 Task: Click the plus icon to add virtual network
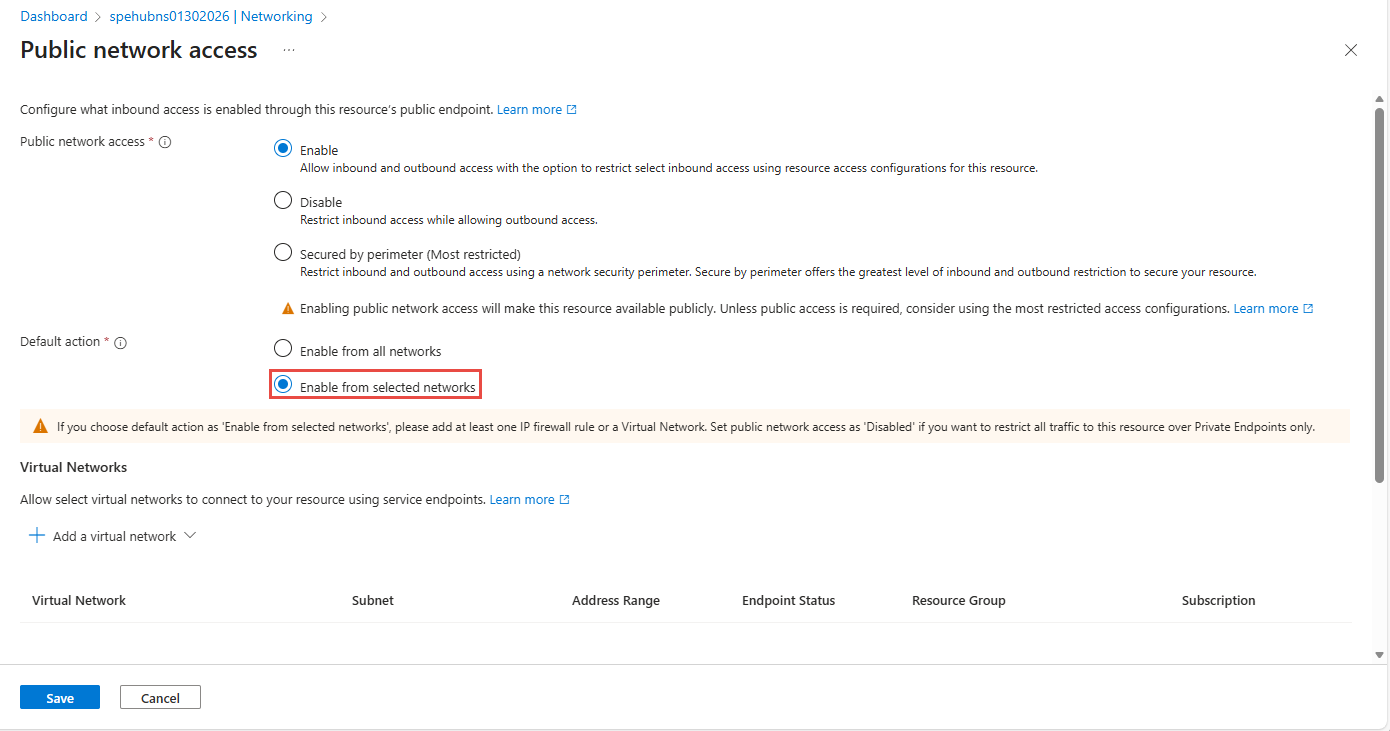point(37,536)
